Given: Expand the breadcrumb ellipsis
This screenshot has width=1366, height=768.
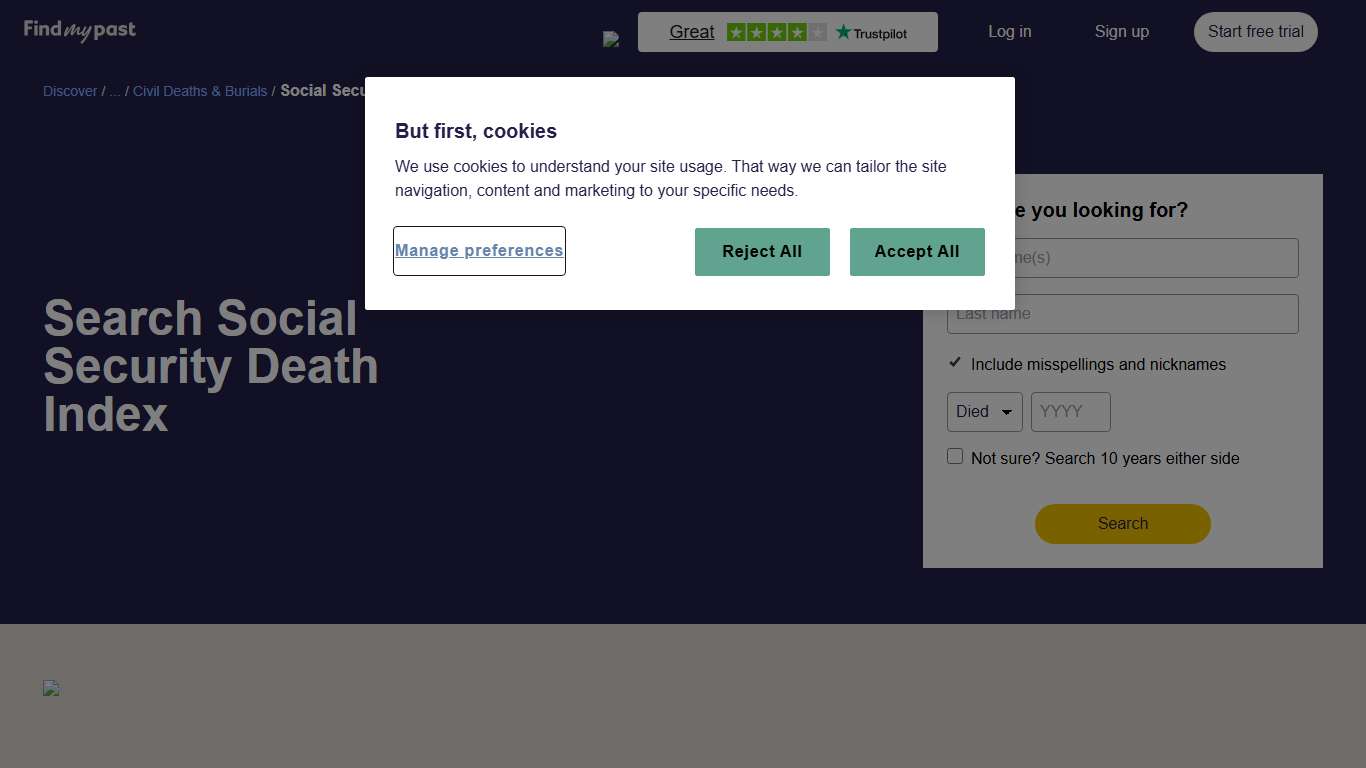Looking at the screenshot, I should tap(114, 91).
